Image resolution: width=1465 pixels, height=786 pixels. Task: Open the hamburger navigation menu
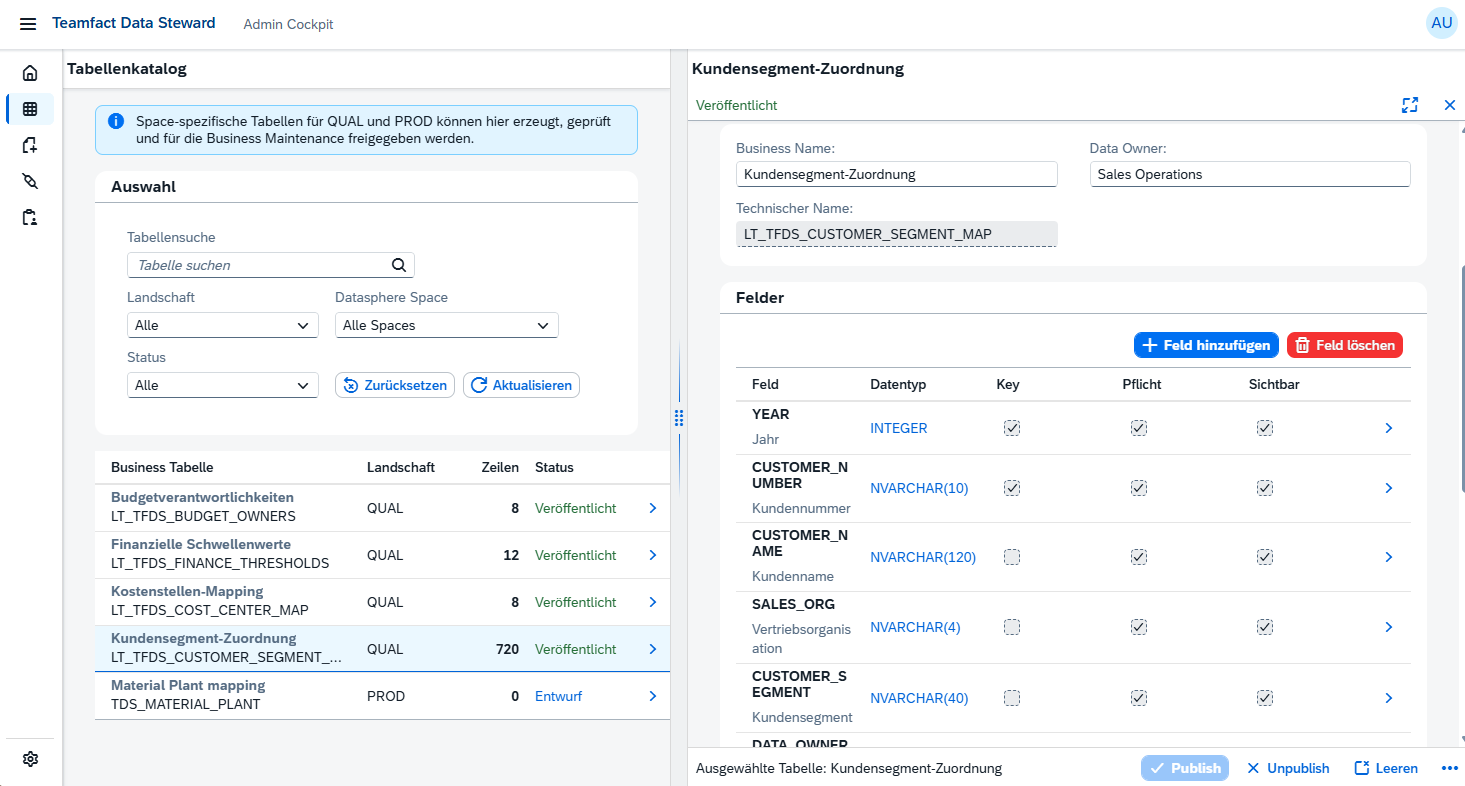pyautogui.click(x=28, y=24)
